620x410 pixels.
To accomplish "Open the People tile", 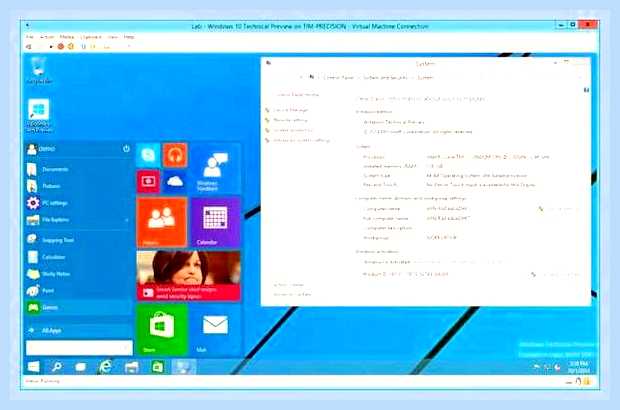I will (x=162, y=222).
